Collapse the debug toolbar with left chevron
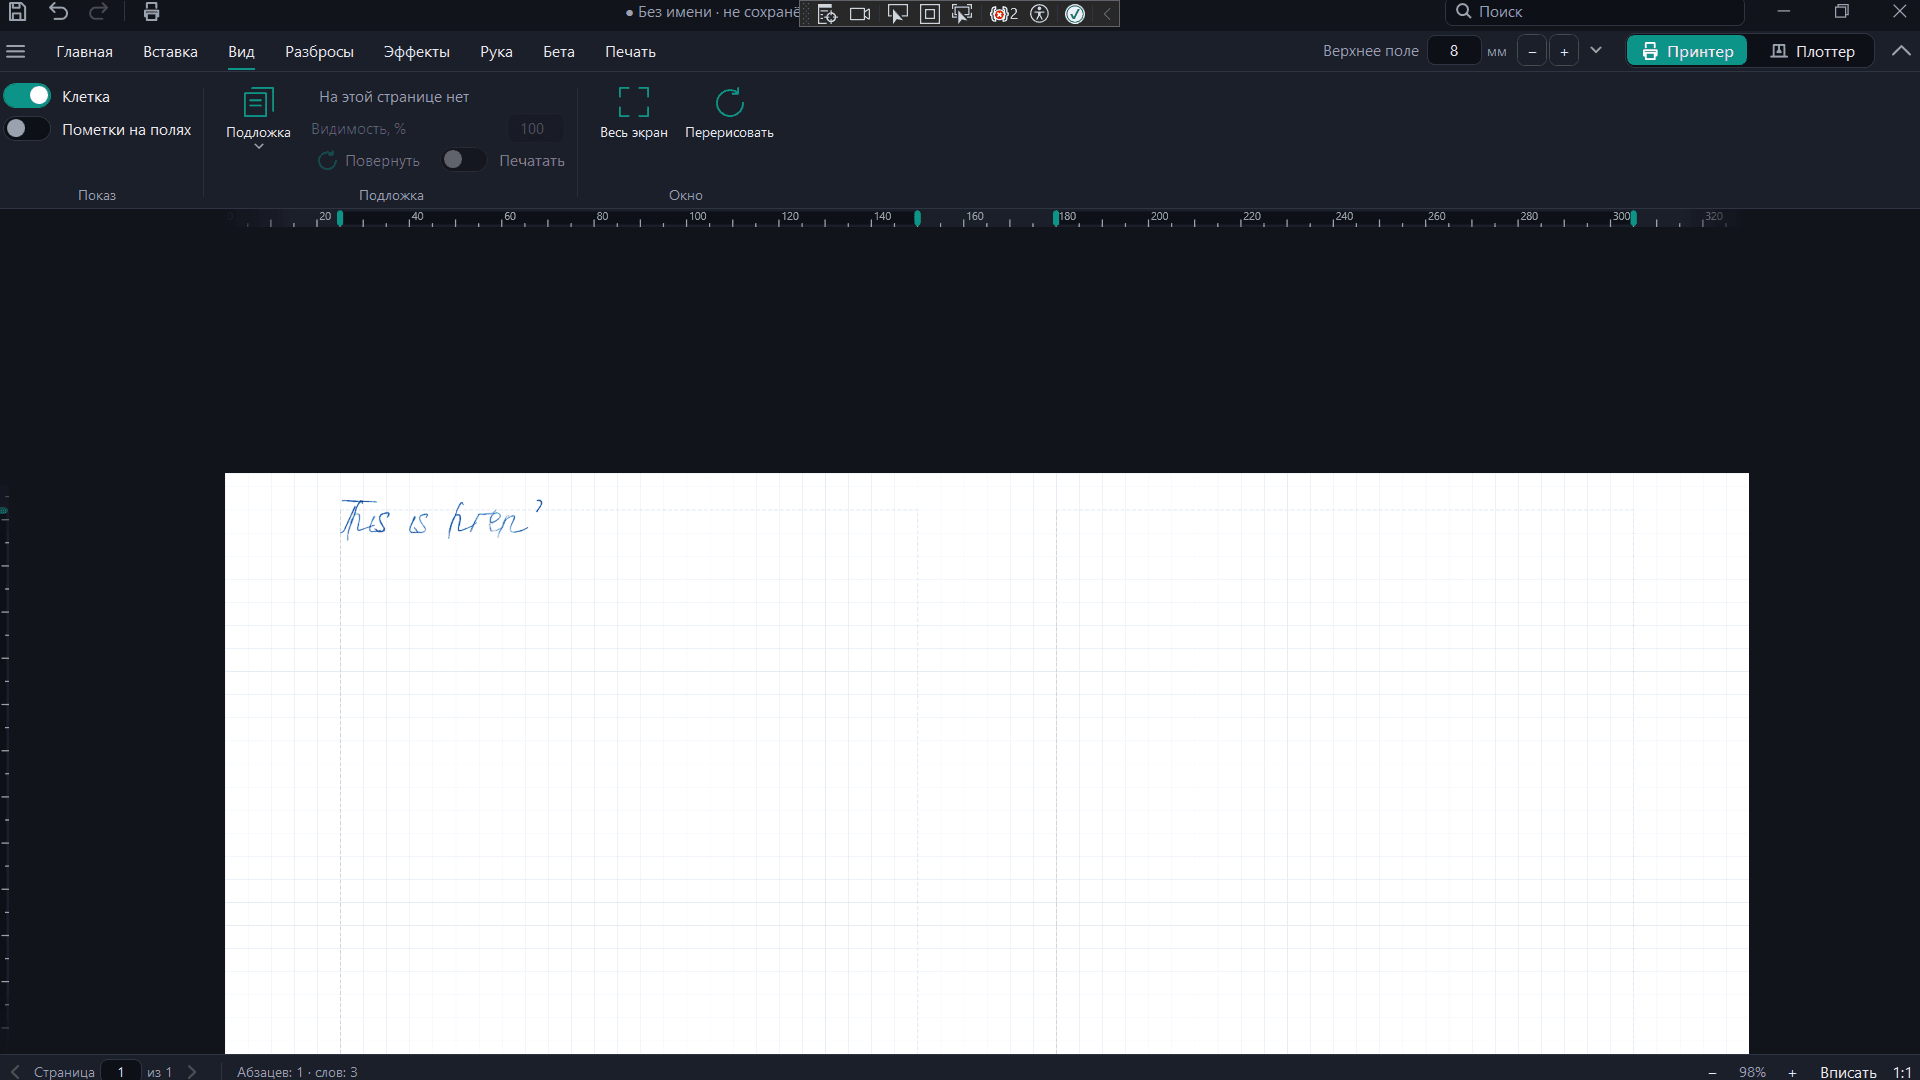This screenshot has height=1080, width=1920. 1107,14
